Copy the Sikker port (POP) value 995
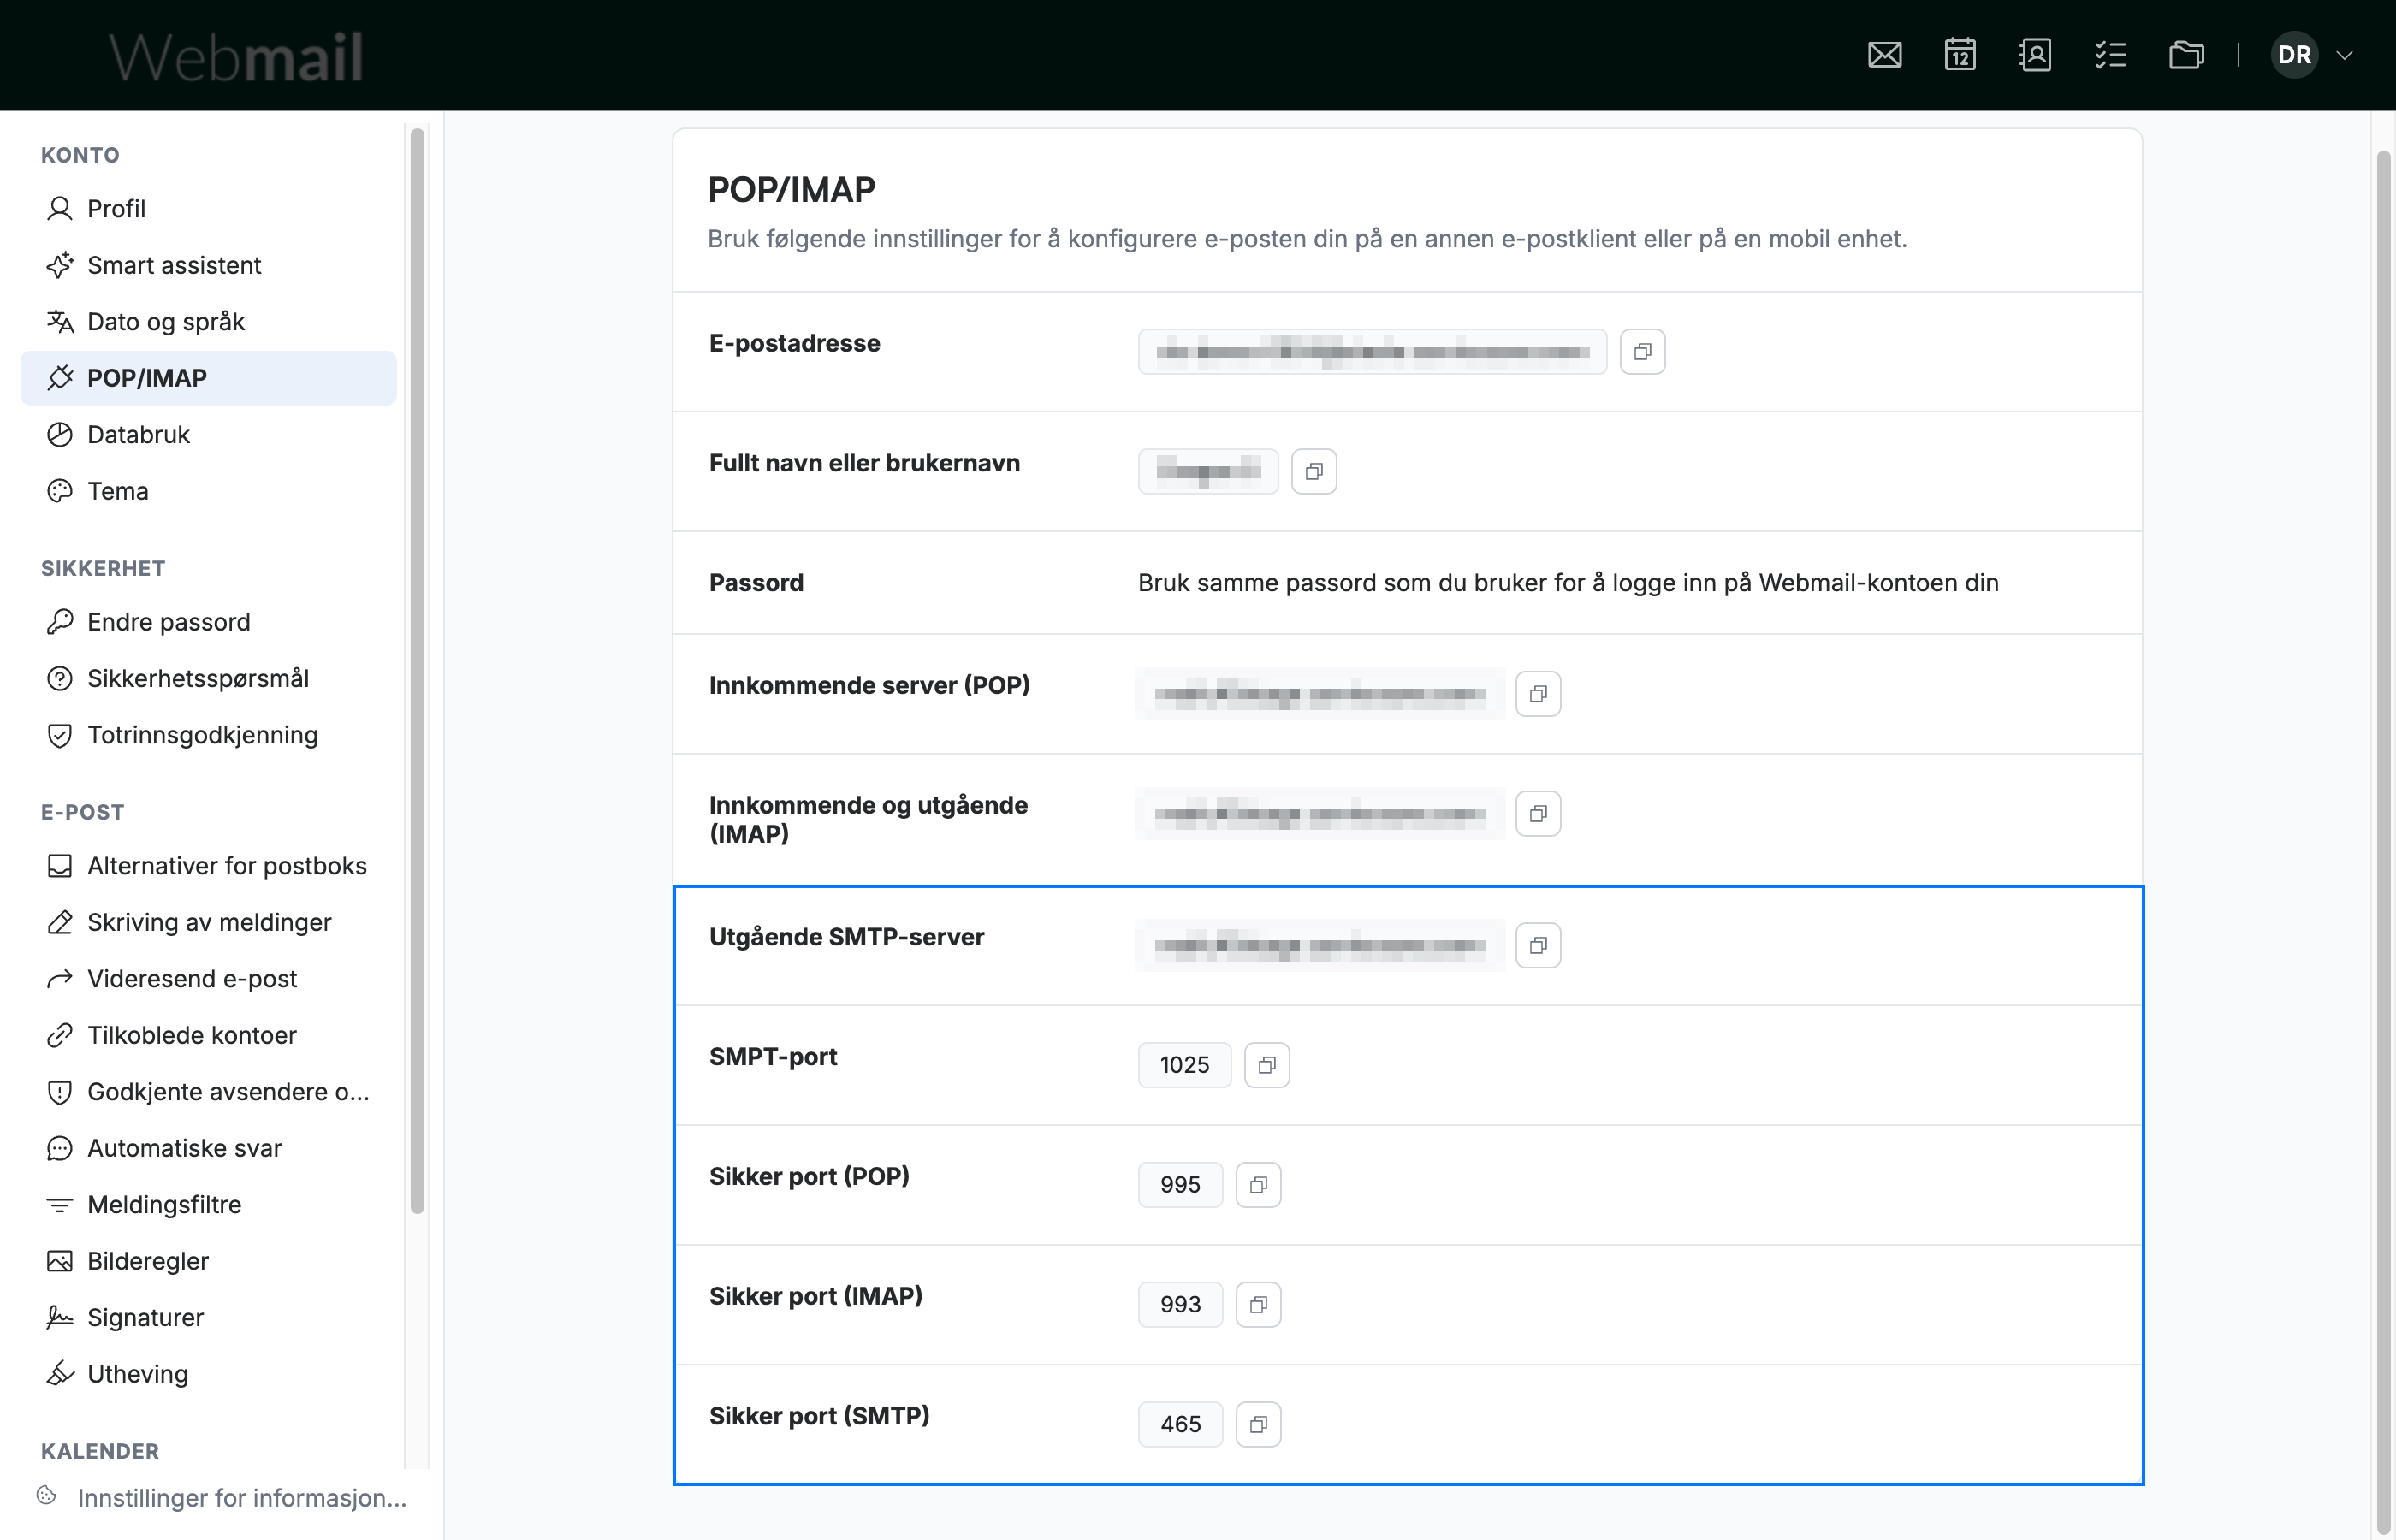This screenshot has width=2396, height=1540. click(x=1258, y=1185)
